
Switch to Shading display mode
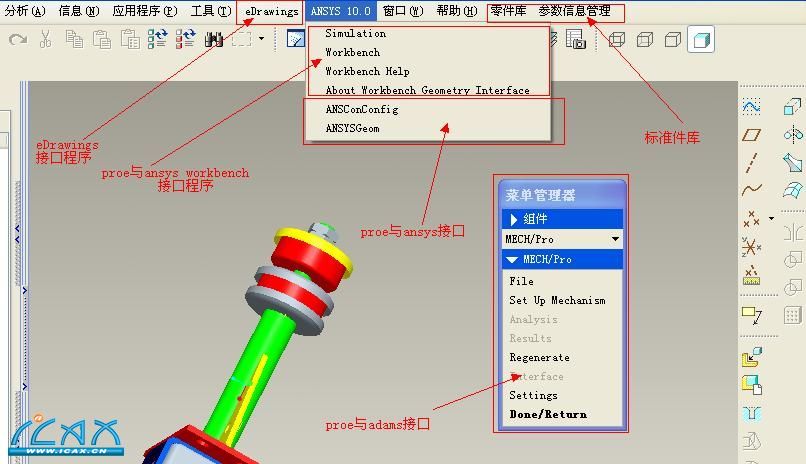tap(701, 40)
